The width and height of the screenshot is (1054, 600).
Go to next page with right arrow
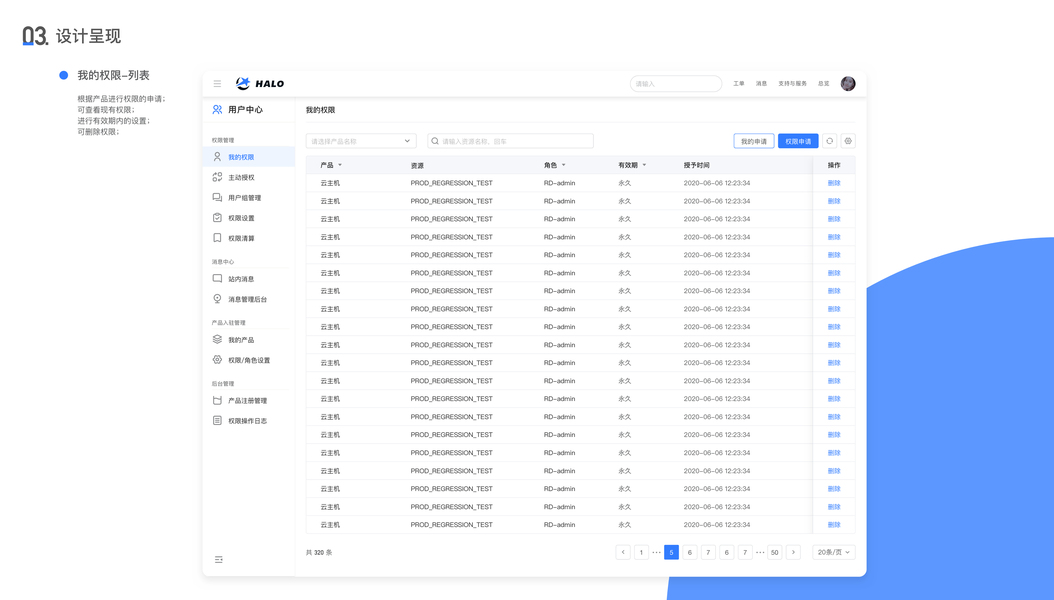tap(793, 552)
